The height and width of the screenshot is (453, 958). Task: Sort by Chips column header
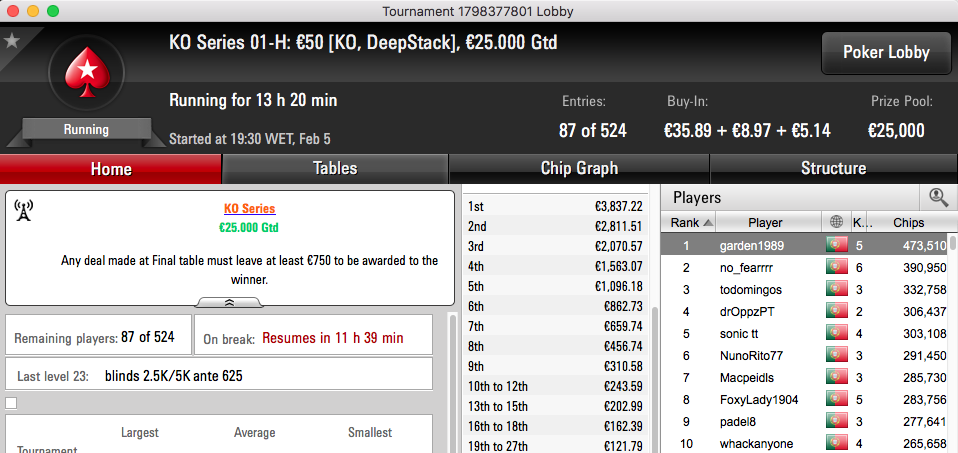(908, 223)
